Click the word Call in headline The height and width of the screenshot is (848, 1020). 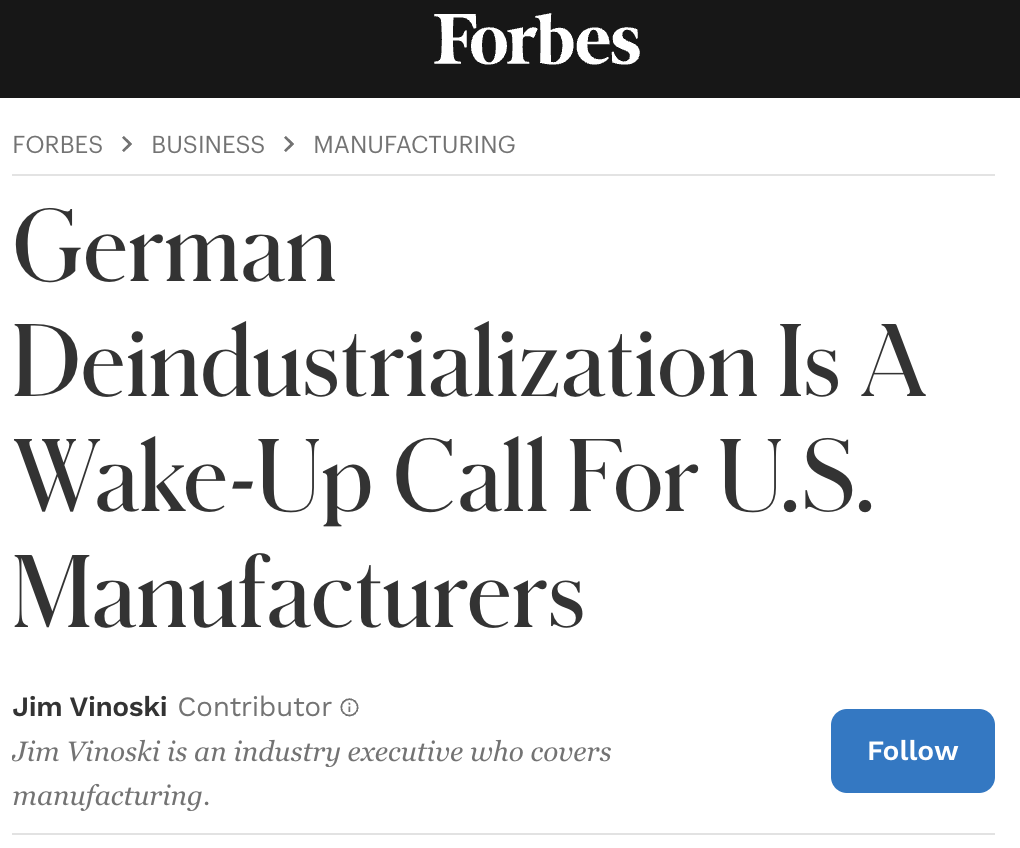point(495,478)
